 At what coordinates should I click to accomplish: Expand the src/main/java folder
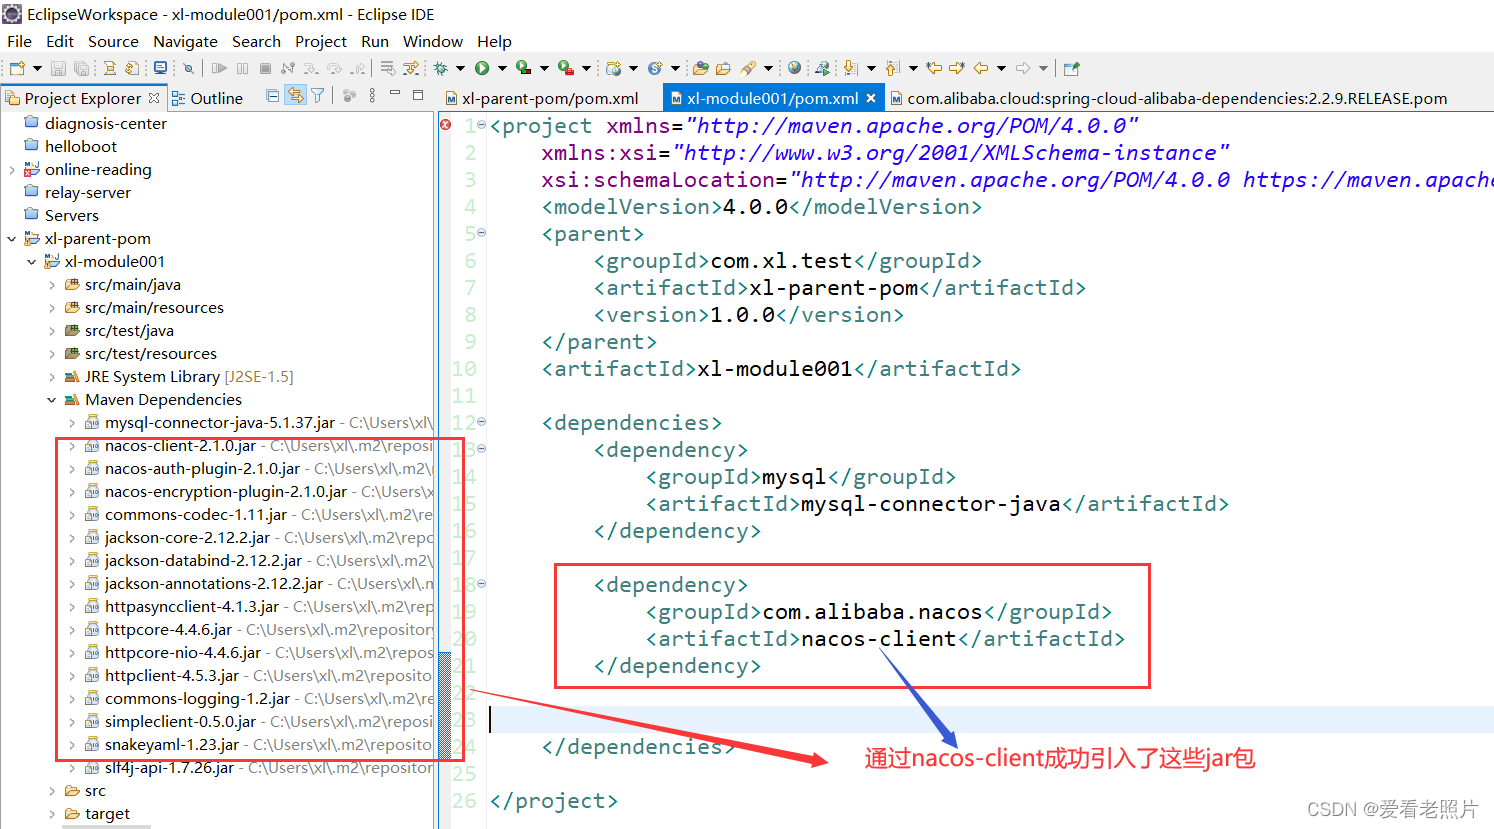(x=52, y=285)
